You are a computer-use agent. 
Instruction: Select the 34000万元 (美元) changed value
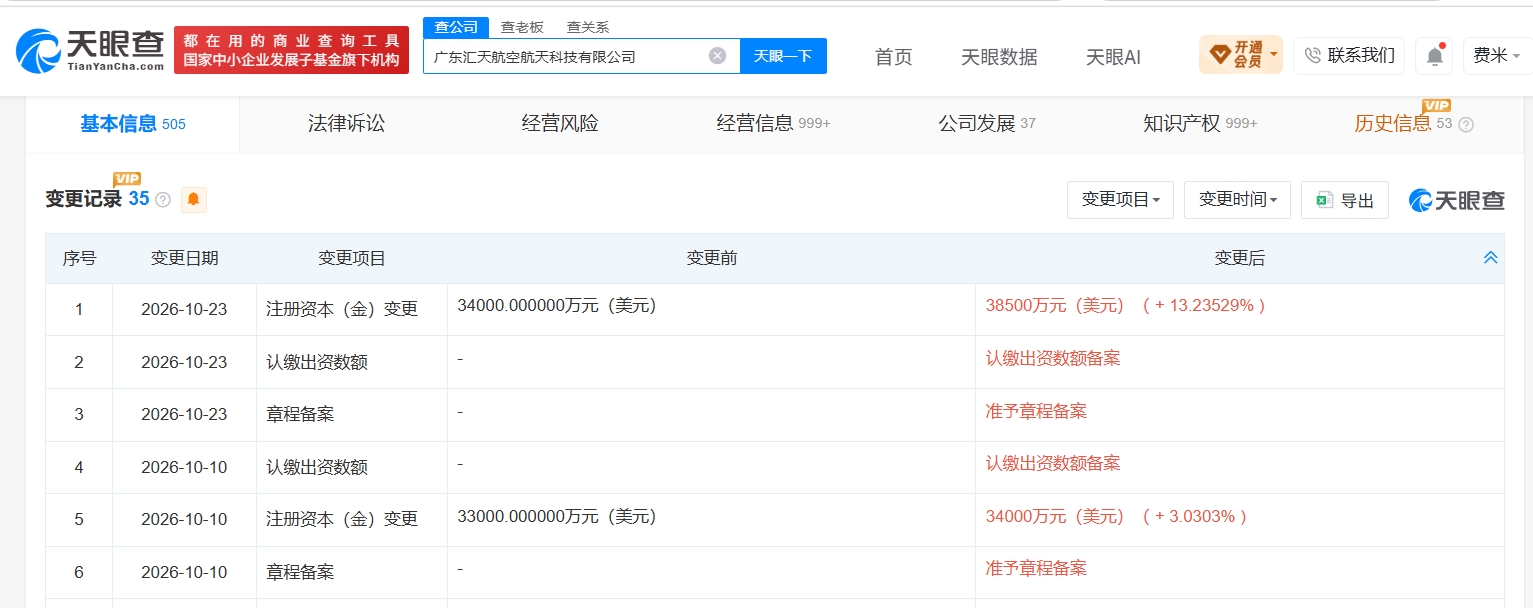(x=1055, y=517)
